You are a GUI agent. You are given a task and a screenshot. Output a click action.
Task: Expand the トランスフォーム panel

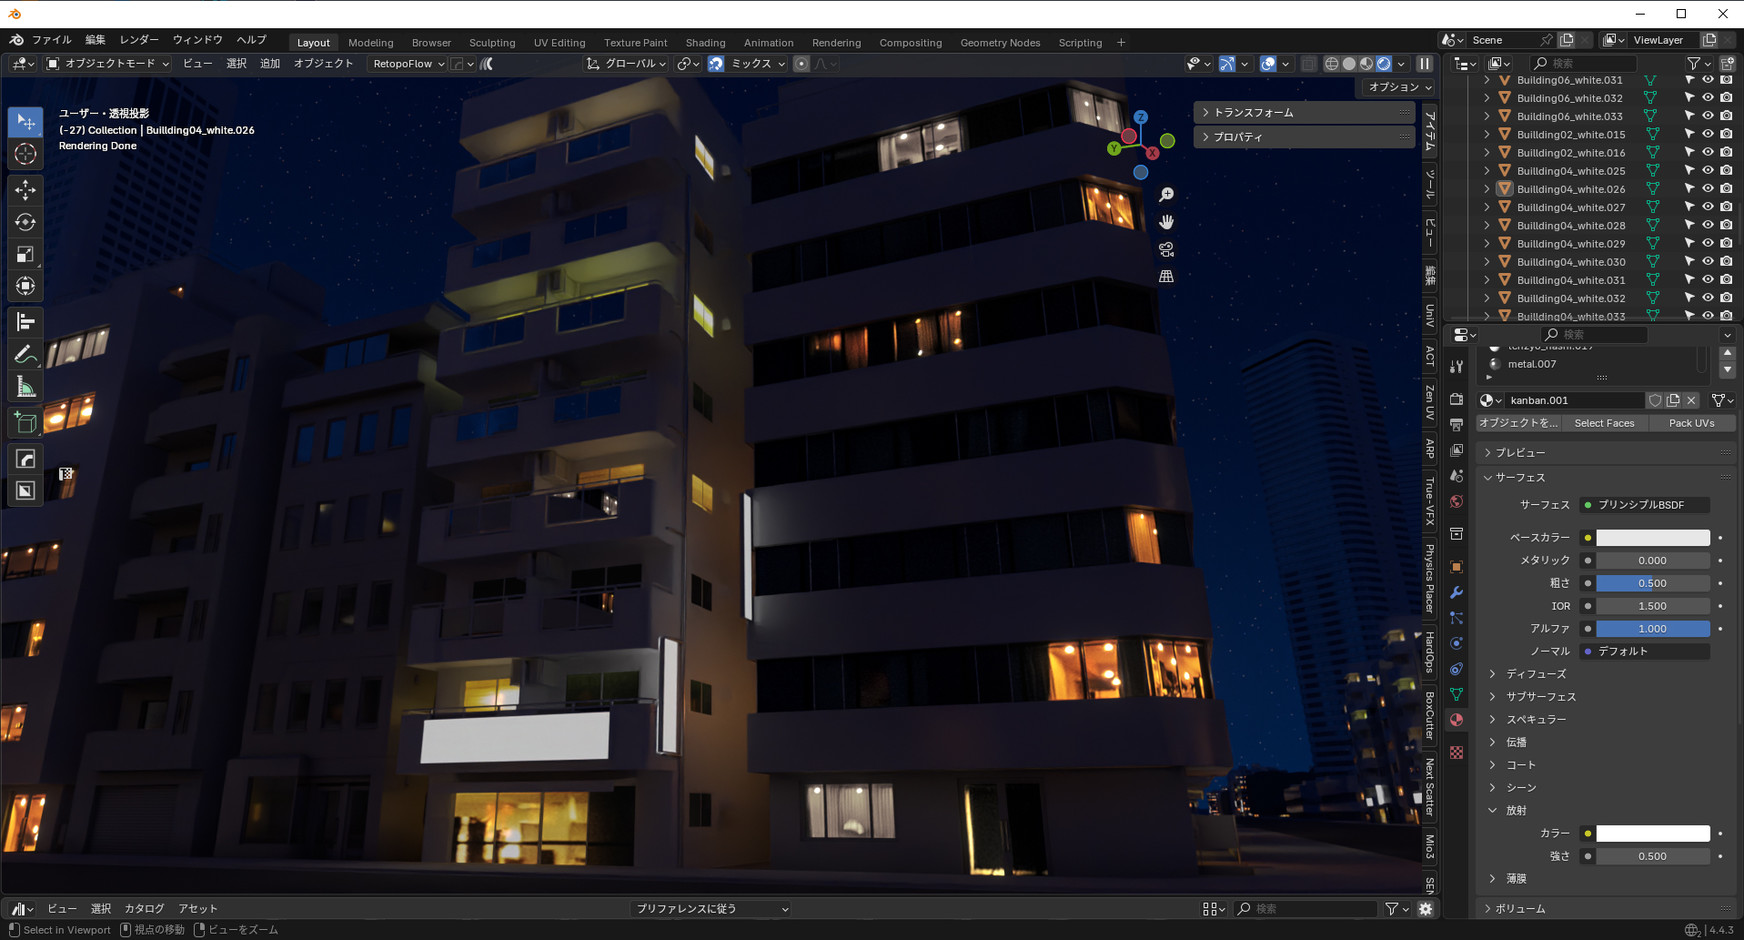tap(1253, 113)
